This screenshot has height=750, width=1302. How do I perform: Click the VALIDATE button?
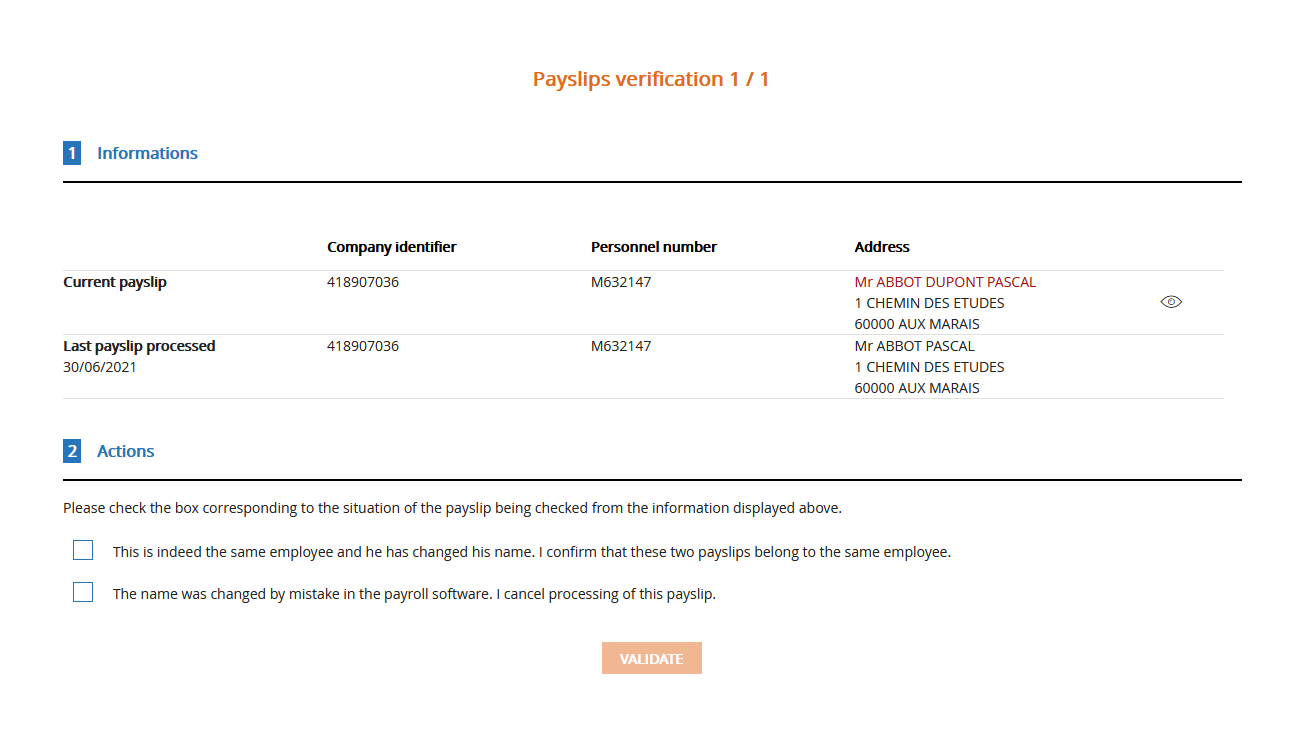click(x=651, y=657)
